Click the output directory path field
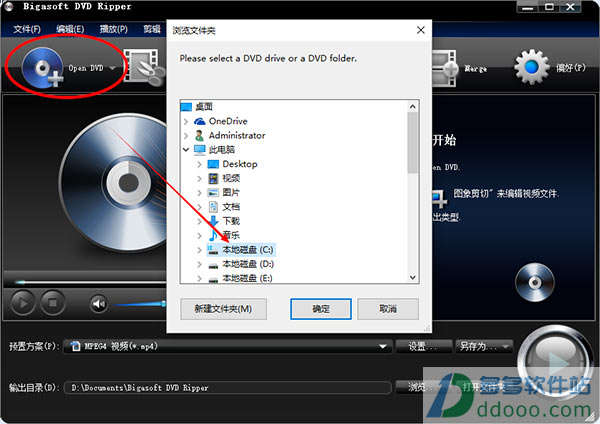This screenshot has height=424, width=600. 228,388
